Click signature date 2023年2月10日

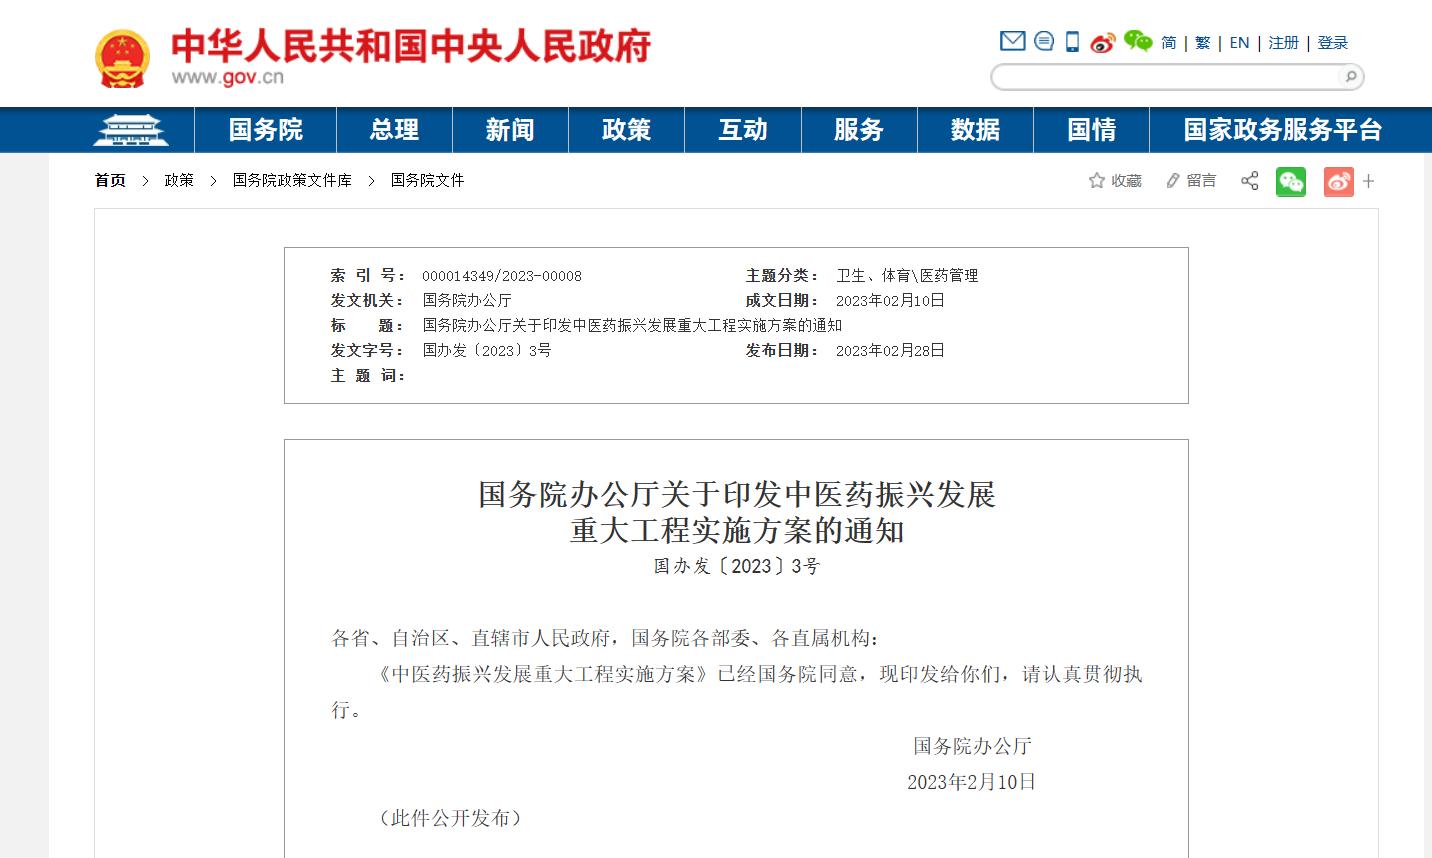click(x=971, y=782)
